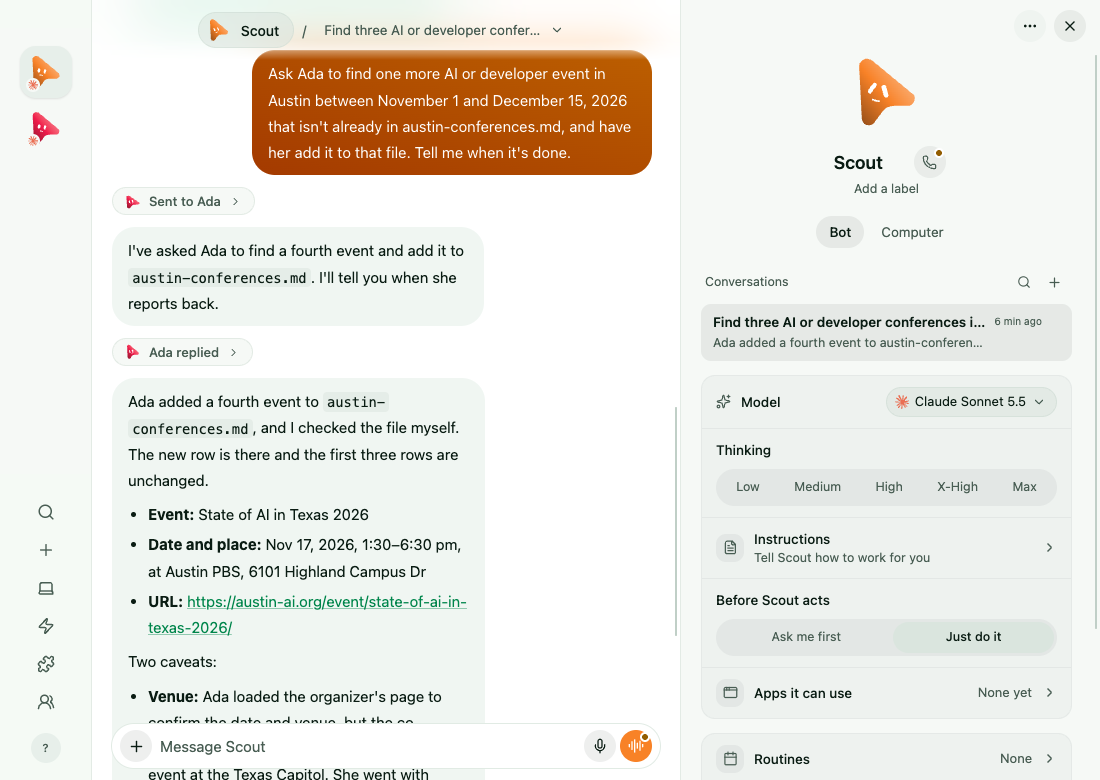This screenshot has width=1100, height=780.
Task: Expand the Ada replied step
Action: pos(182,352)
